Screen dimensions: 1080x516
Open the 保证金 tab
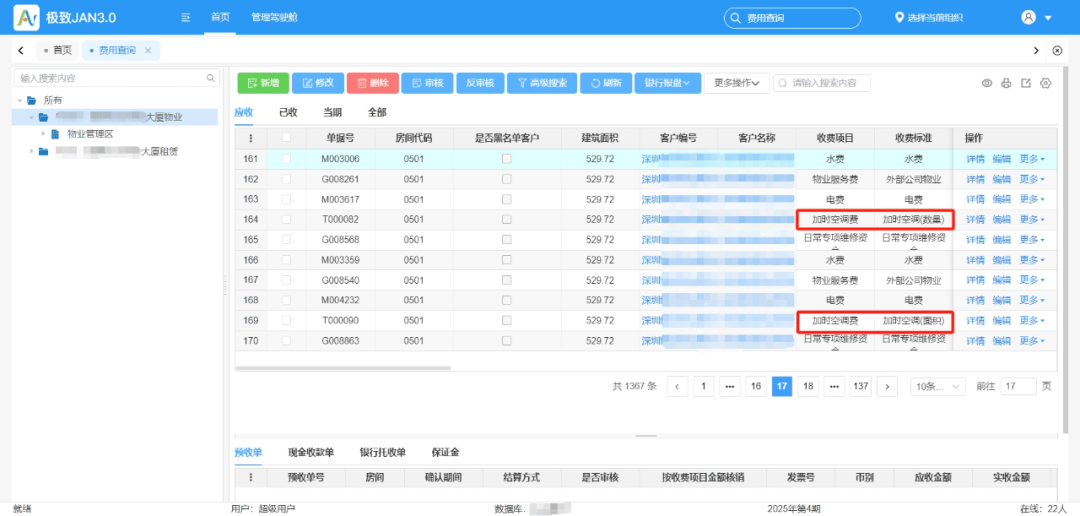(445, 453)
